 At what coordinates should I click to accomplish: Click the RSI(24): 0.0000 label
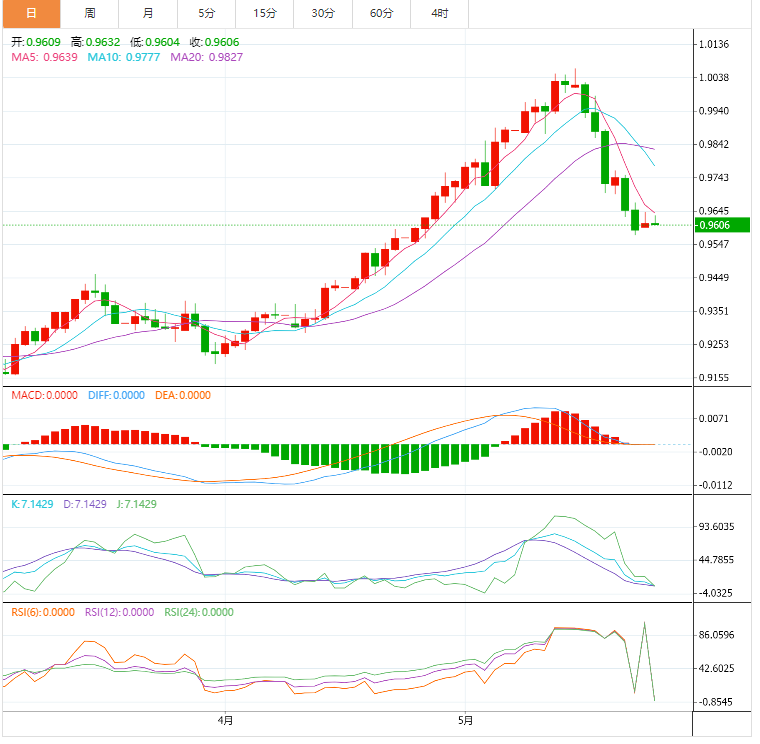click(x=199, y=613)
